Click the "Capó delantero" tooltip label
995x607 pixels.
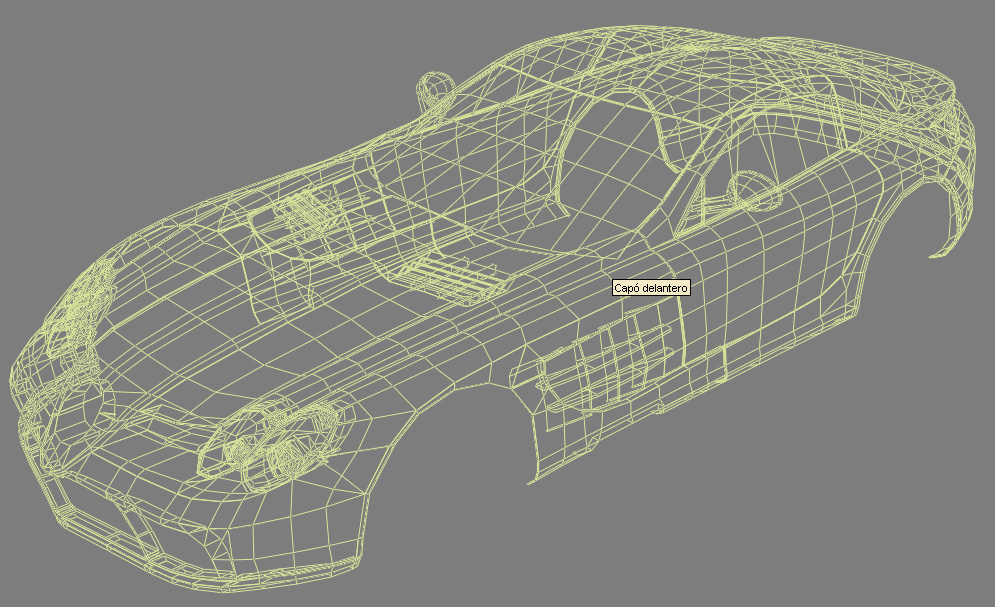click(651, 288)
